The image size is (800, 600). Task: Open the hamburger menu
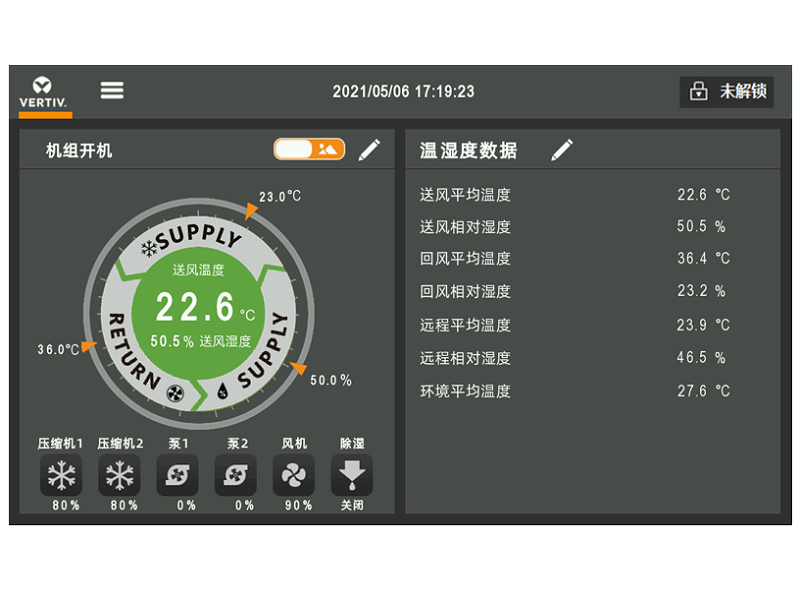[112, 90]
